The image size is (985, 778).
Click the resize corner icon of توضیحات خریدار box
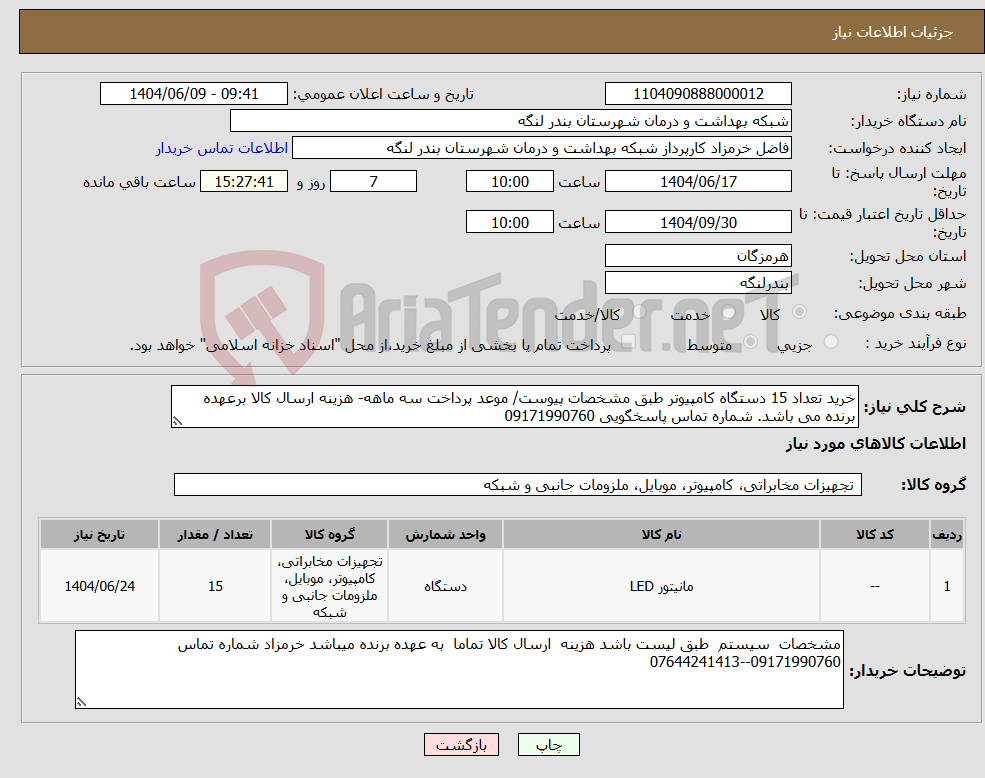point(80,703)
